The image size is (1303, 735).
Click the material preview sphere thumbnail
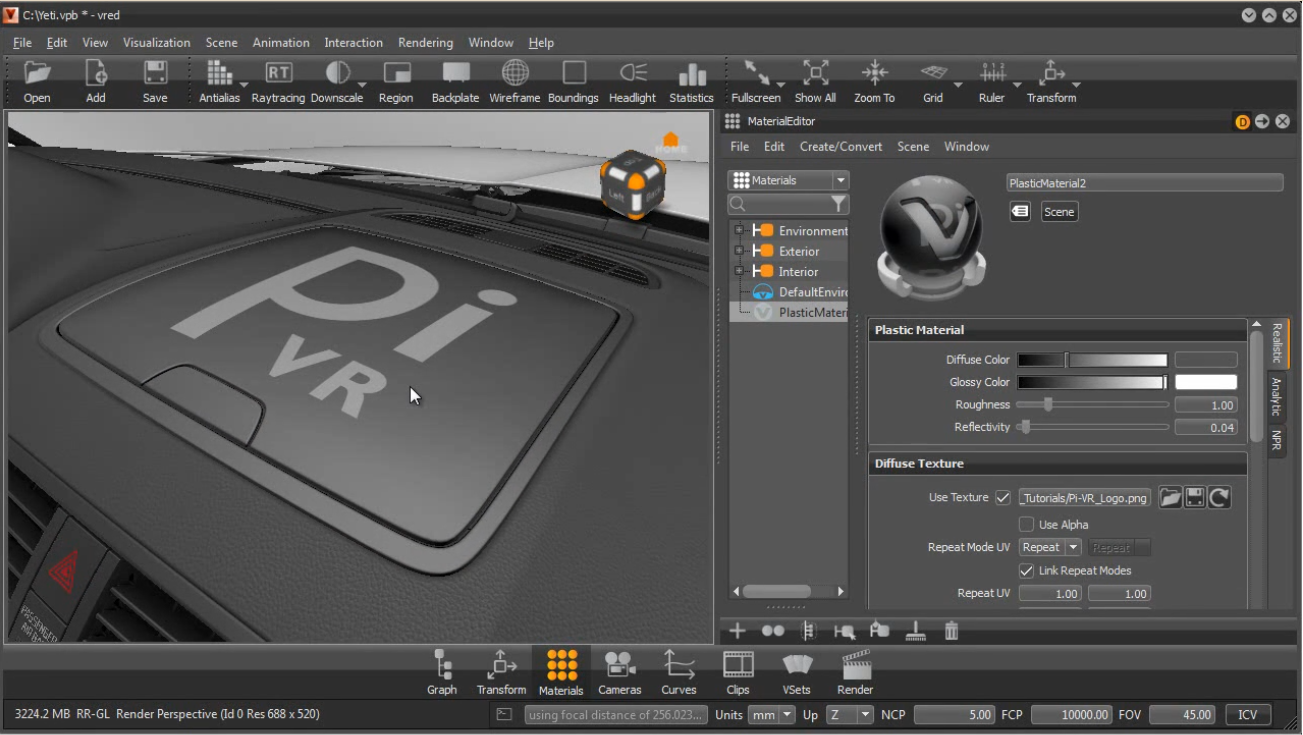[x=931, y=236]
